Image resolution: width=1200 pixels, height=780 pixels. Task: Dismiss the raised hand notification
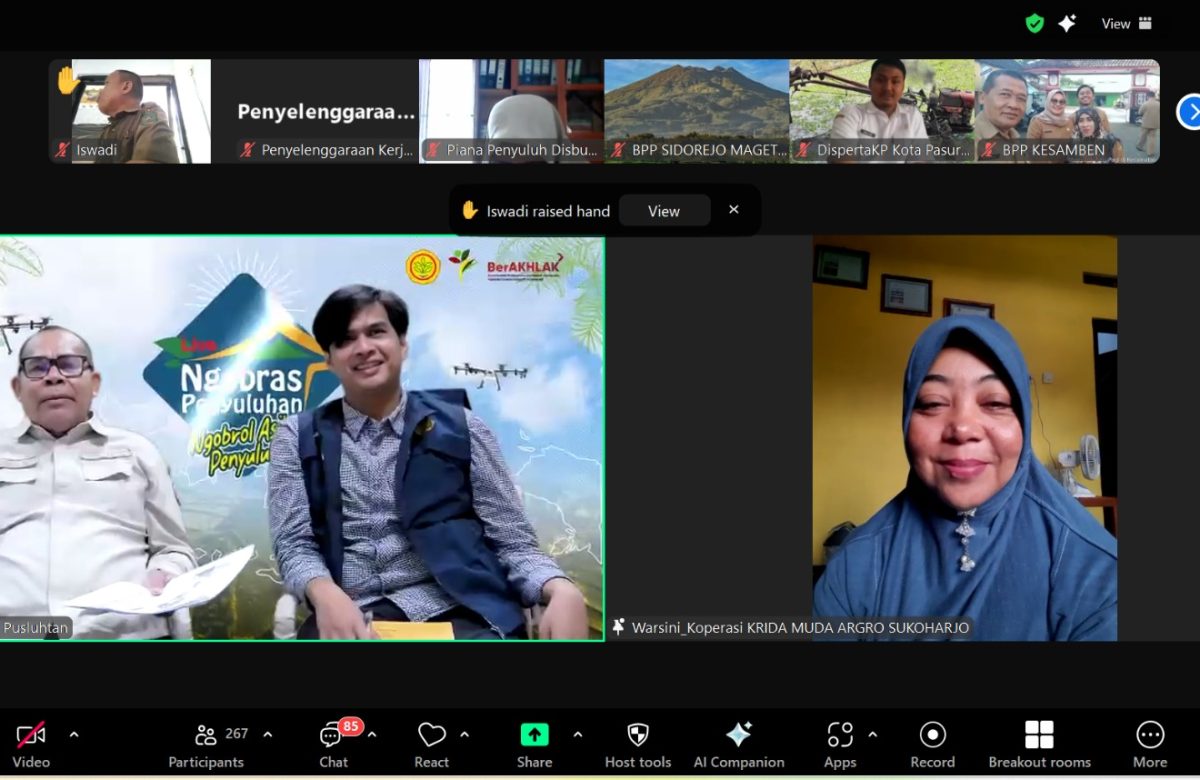734,210
